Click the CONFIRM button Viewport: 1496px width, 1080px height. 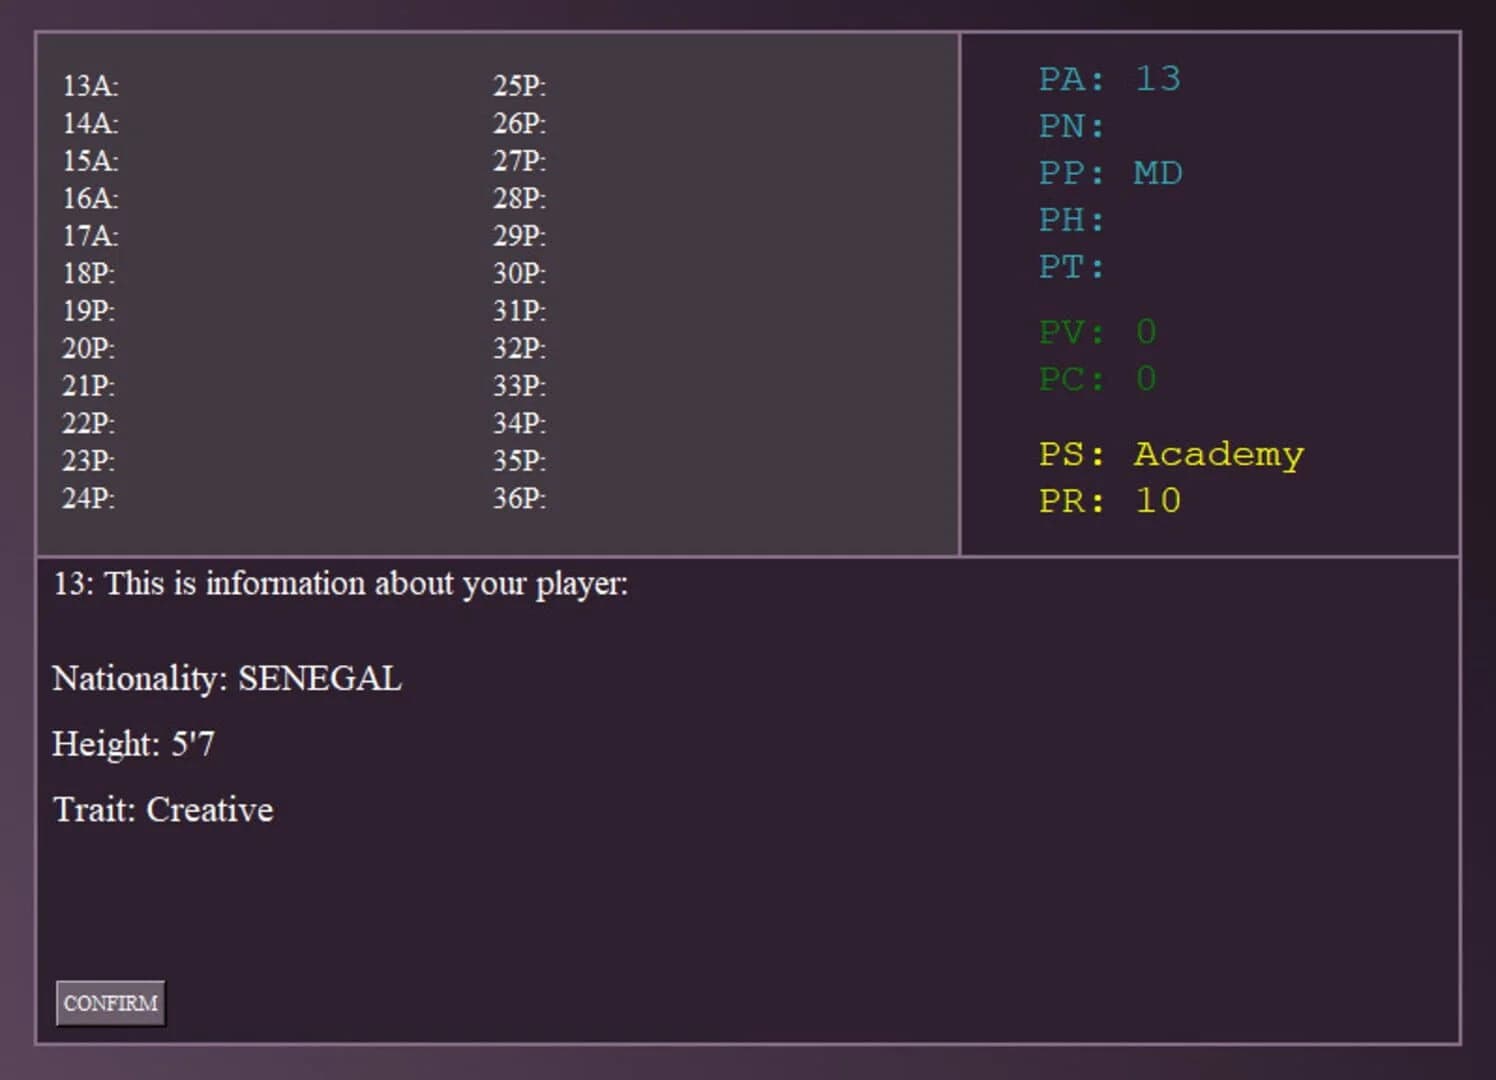110,1003
